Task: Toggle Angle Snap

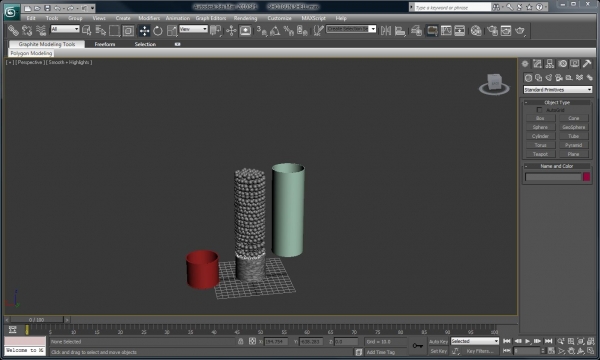Action: (275, 31)
